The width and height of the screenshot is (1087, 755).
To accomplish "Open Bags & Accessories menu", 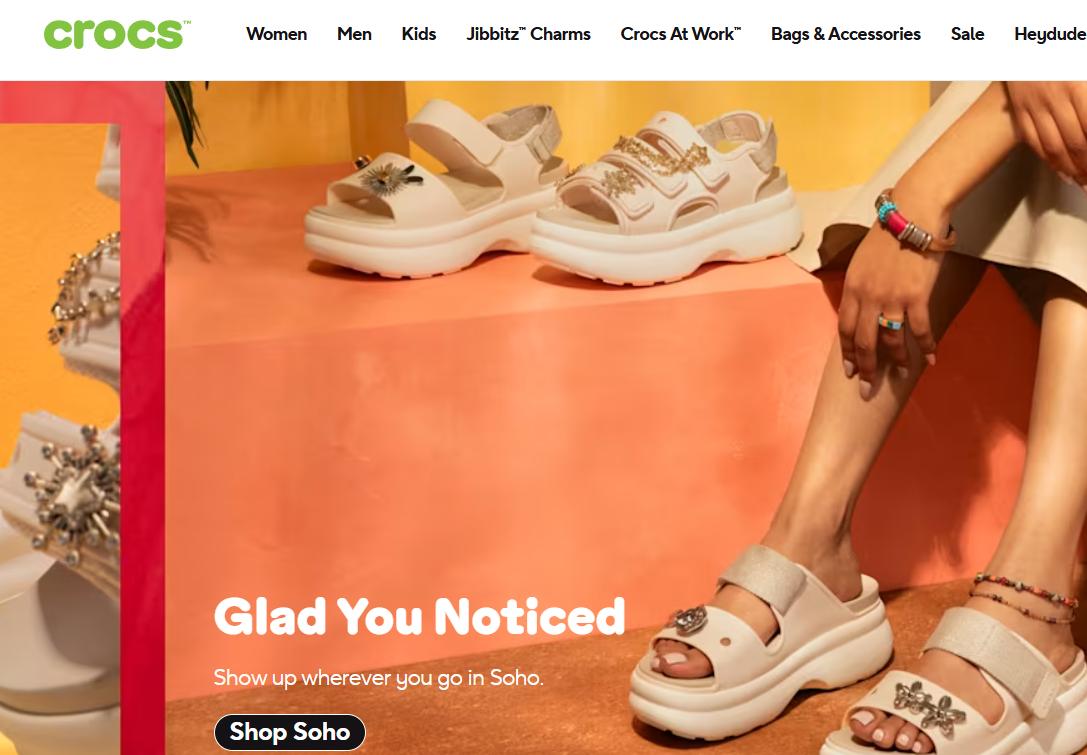I will tap(846, 34).
